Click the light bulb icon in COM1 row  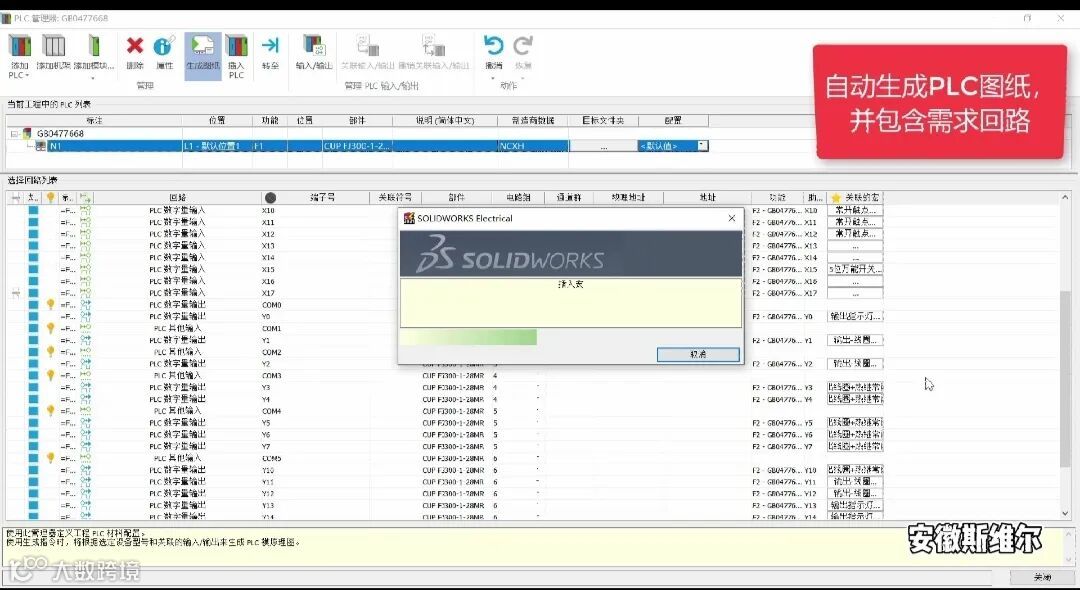50,328
